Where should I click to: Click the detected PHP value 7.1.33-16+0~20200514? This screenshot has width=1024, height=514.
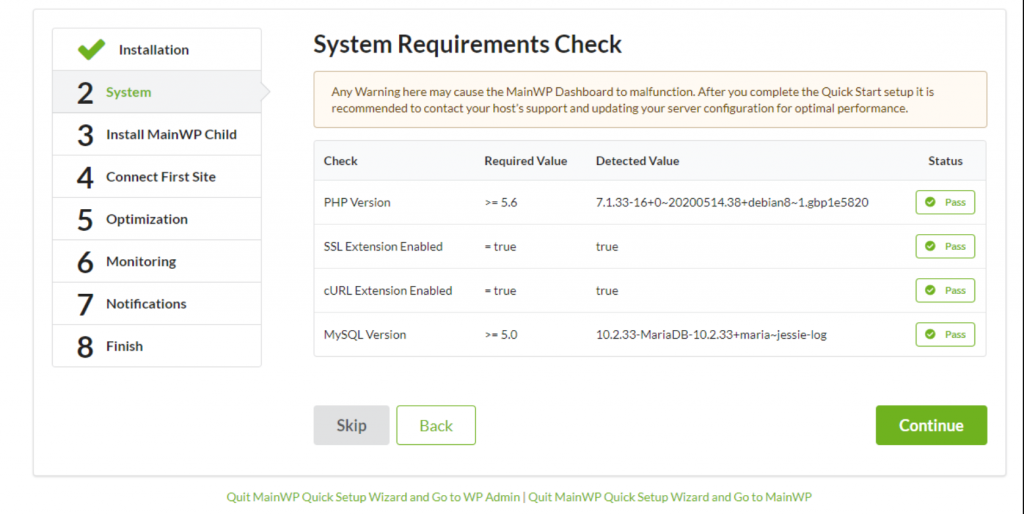click(732, 202)
